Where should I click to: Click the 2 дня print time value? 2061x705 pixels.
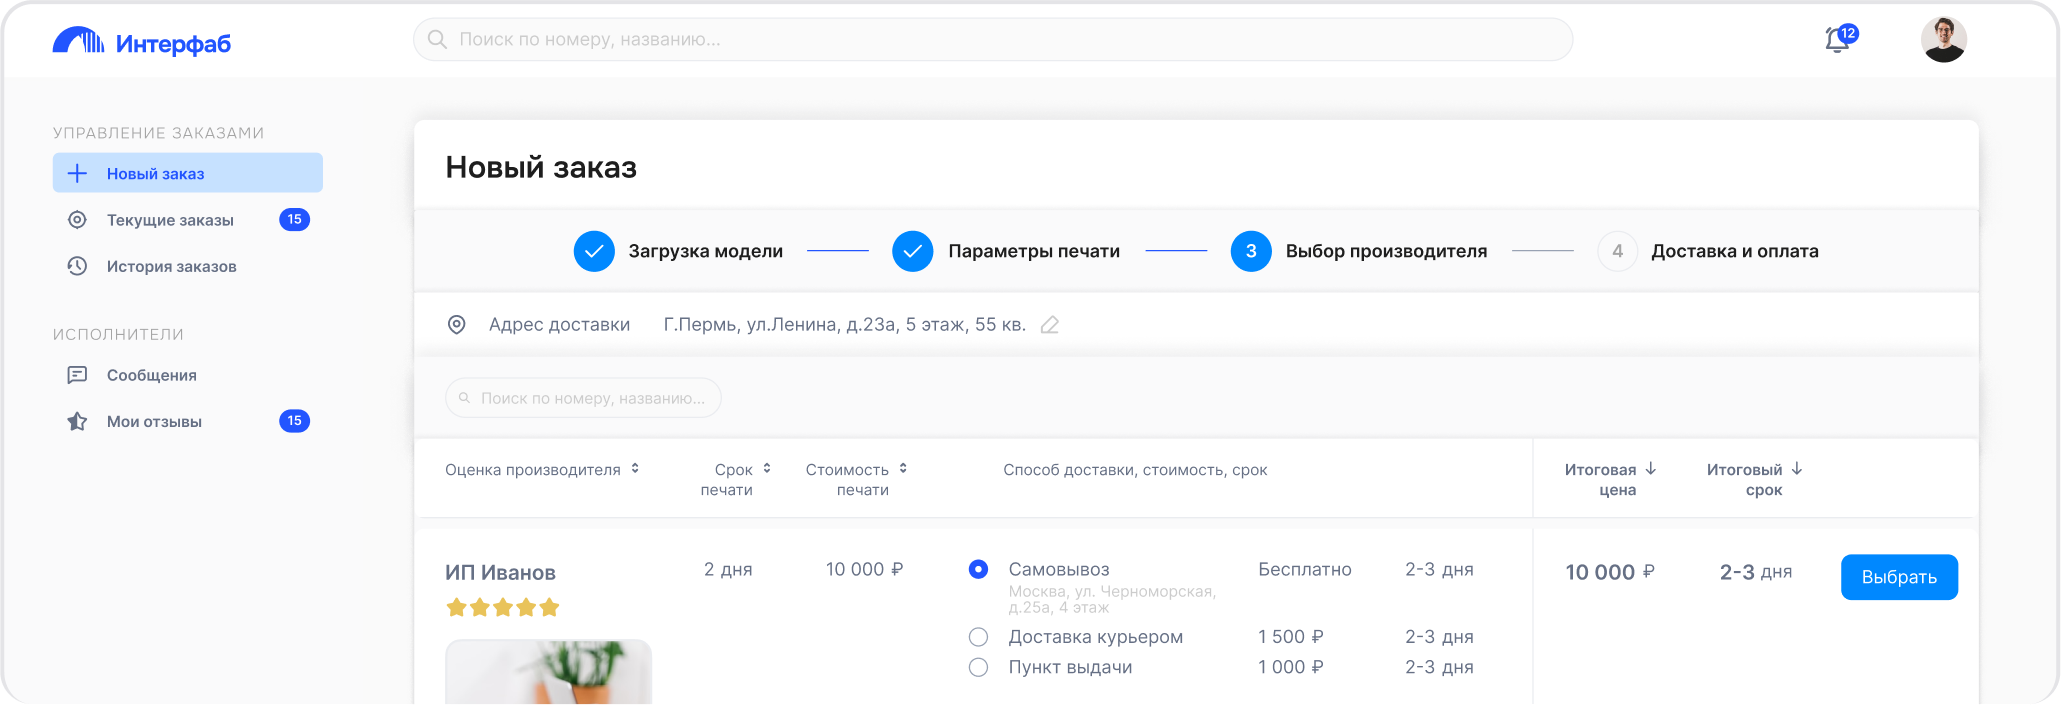(728, 569)
